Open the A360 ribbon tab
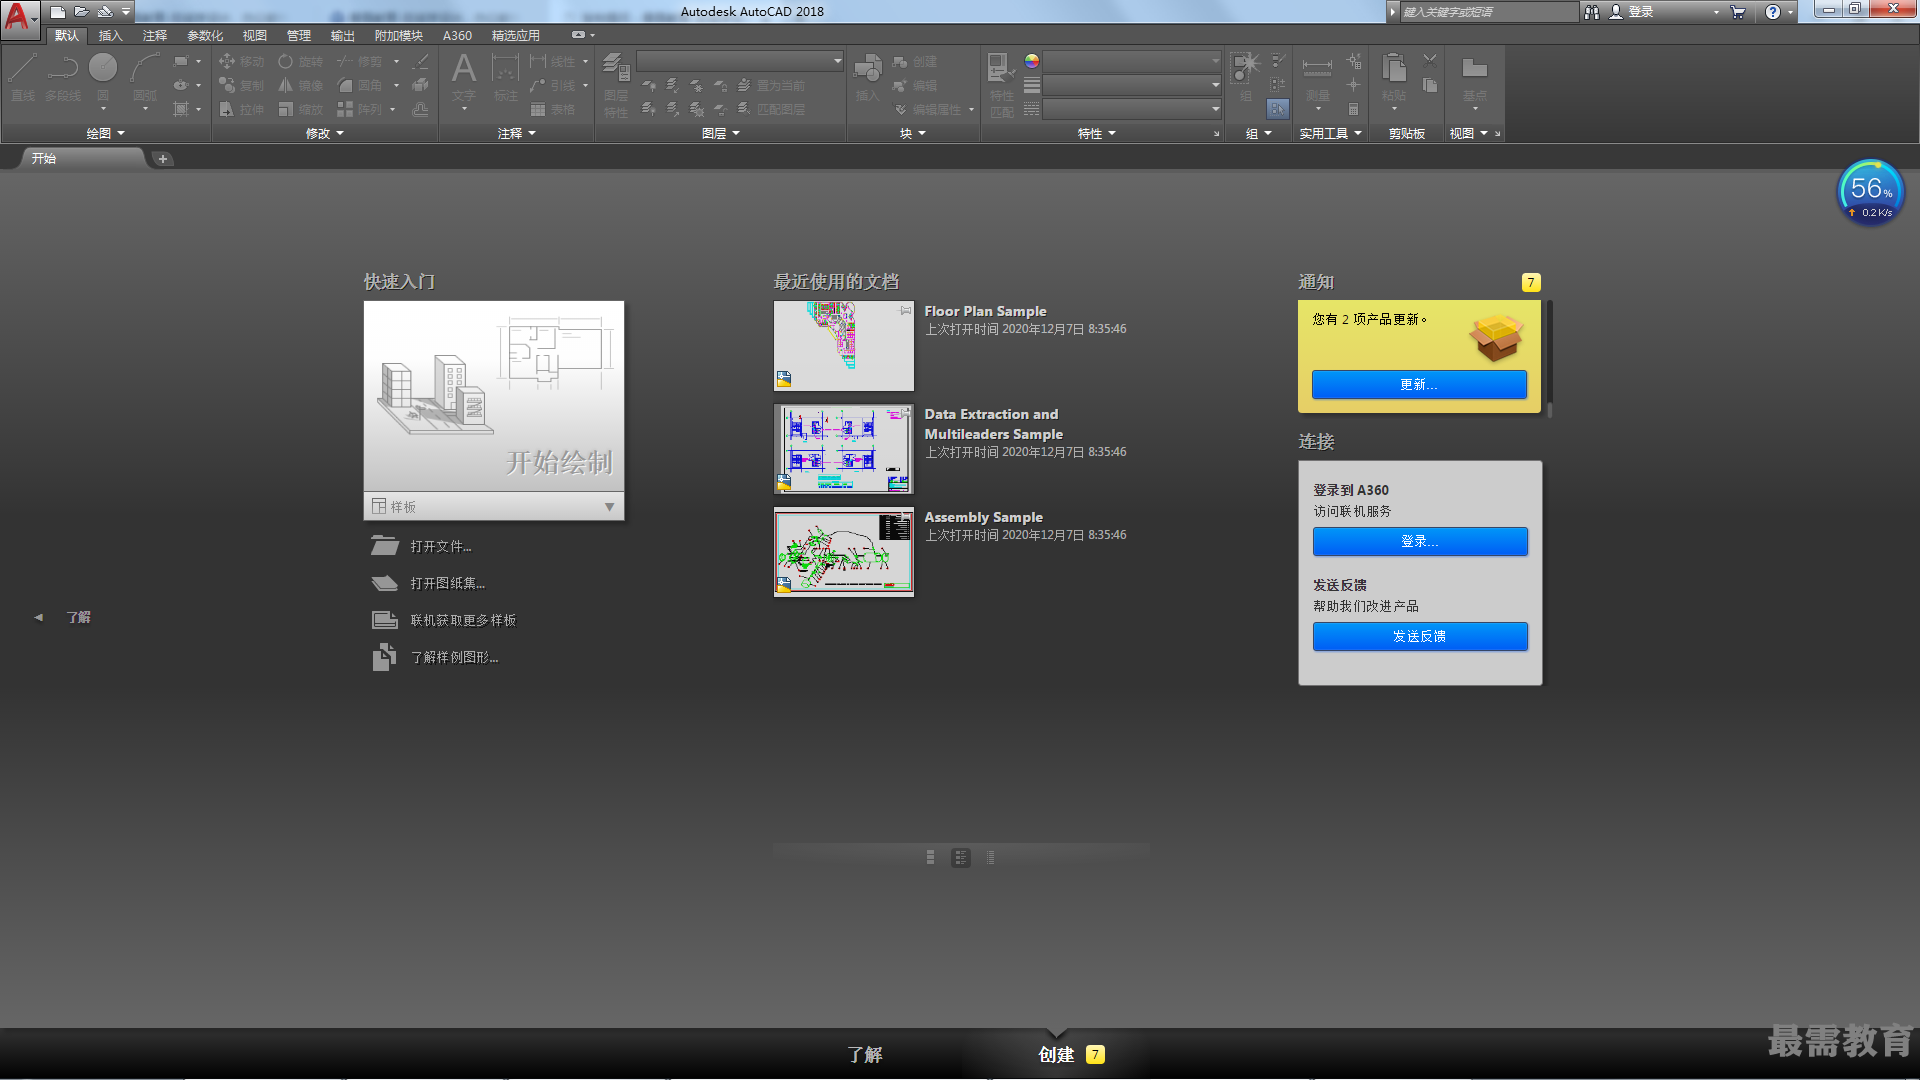Viewport: 1920px width, 1080px height. [457, 35]
